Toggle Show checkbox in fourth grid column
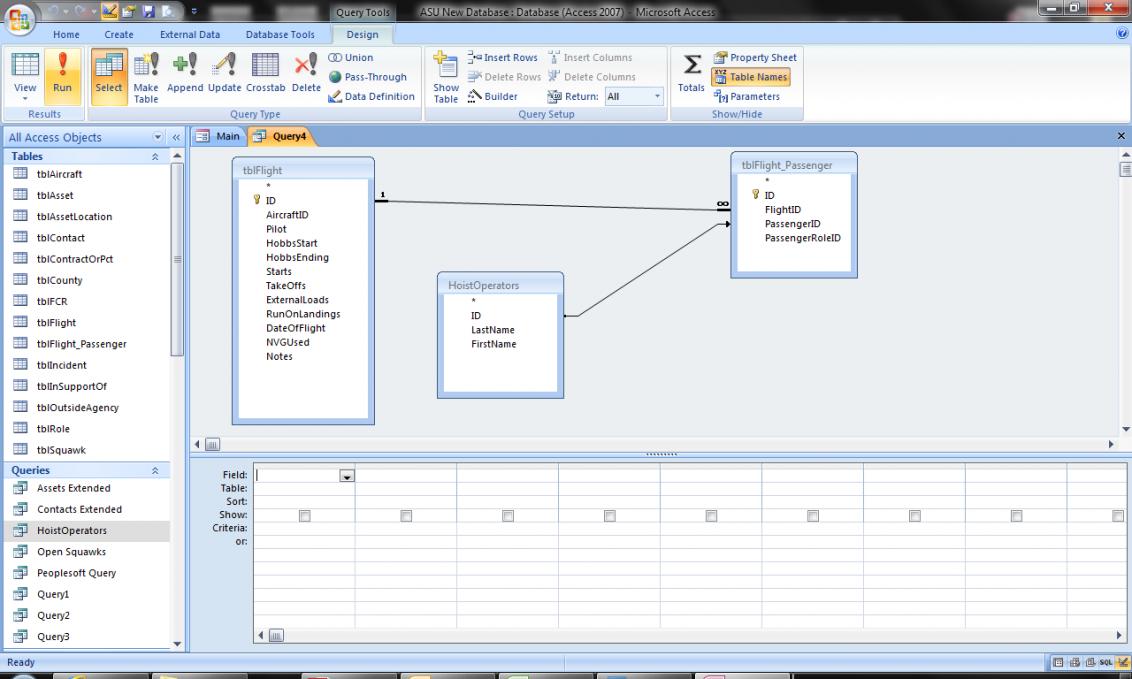This screenshot has width=1132, height=679. 610,516
